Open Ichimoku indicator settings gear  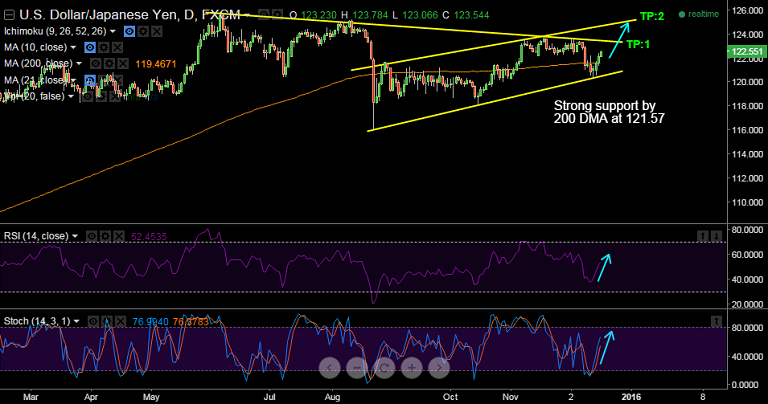pos(143,31)
